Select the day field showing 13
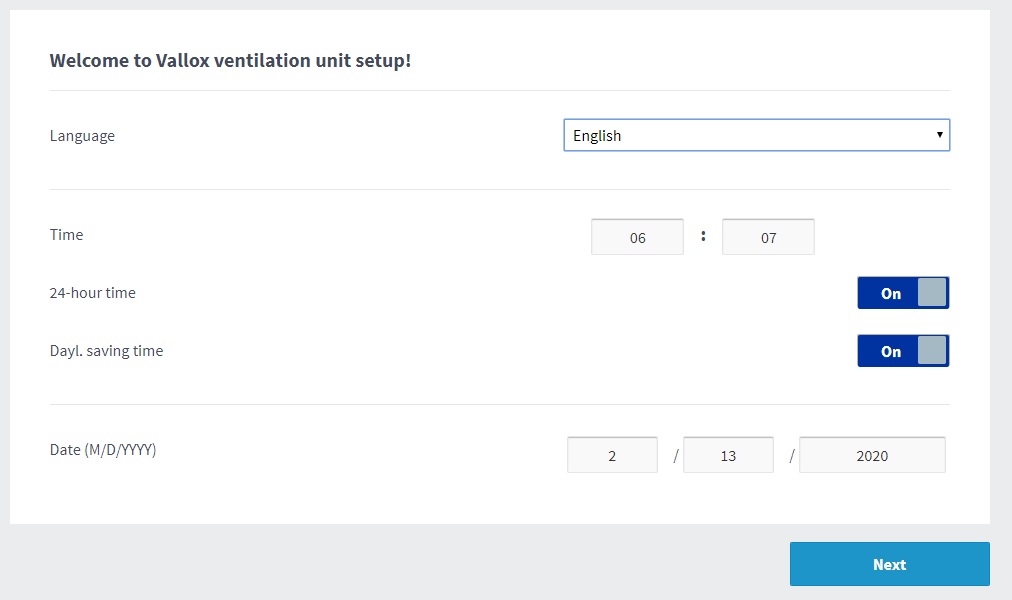The height and width of the screenshot is (600, 1012). pyautogui.click(x=728, y=455)
